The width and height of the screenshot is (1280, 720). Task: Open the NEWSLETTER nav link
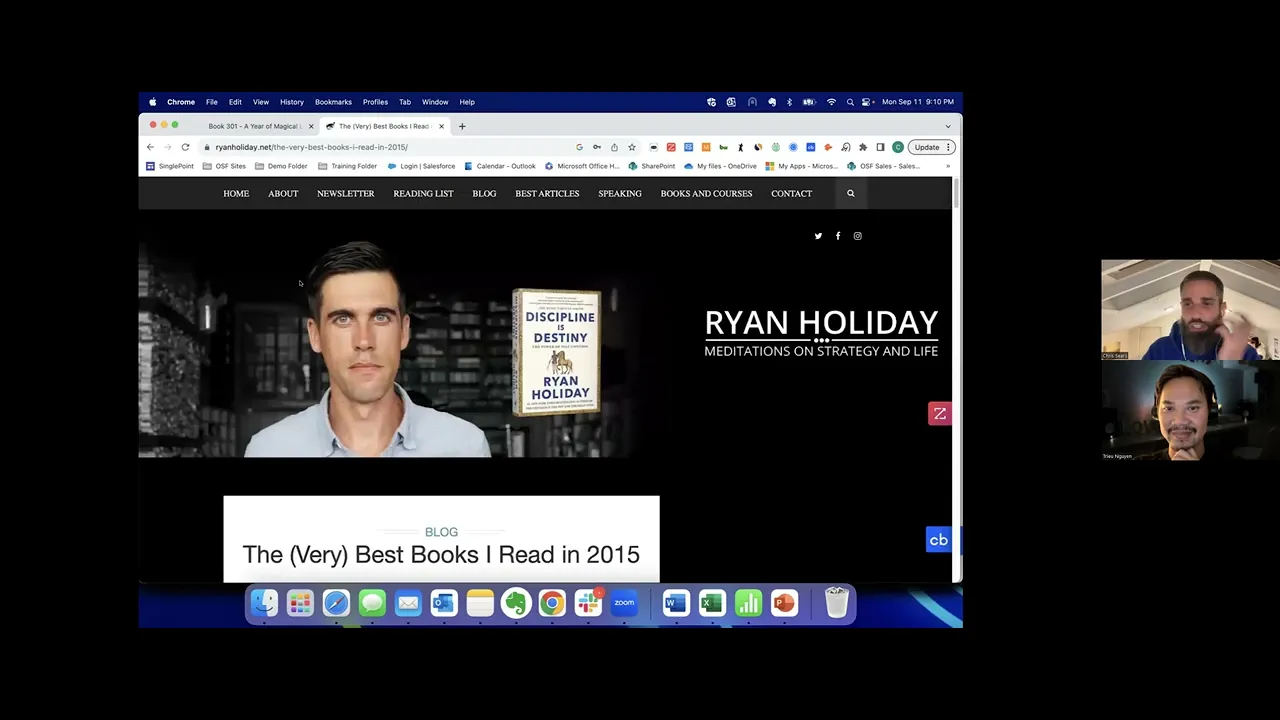click(x=346, y=193)
